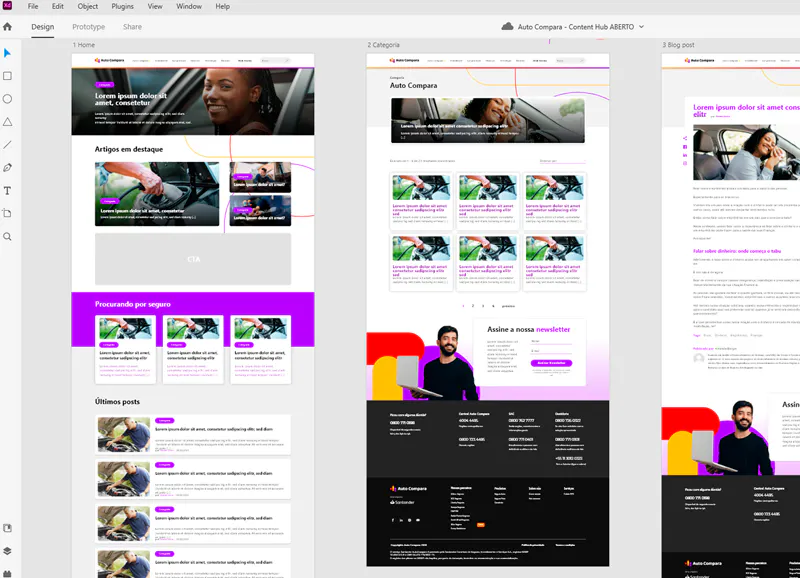Click the newsletter name input field in Categoria
Image resolution: width=800 pixels, height=578 pixels.
(x=551, y=342)
